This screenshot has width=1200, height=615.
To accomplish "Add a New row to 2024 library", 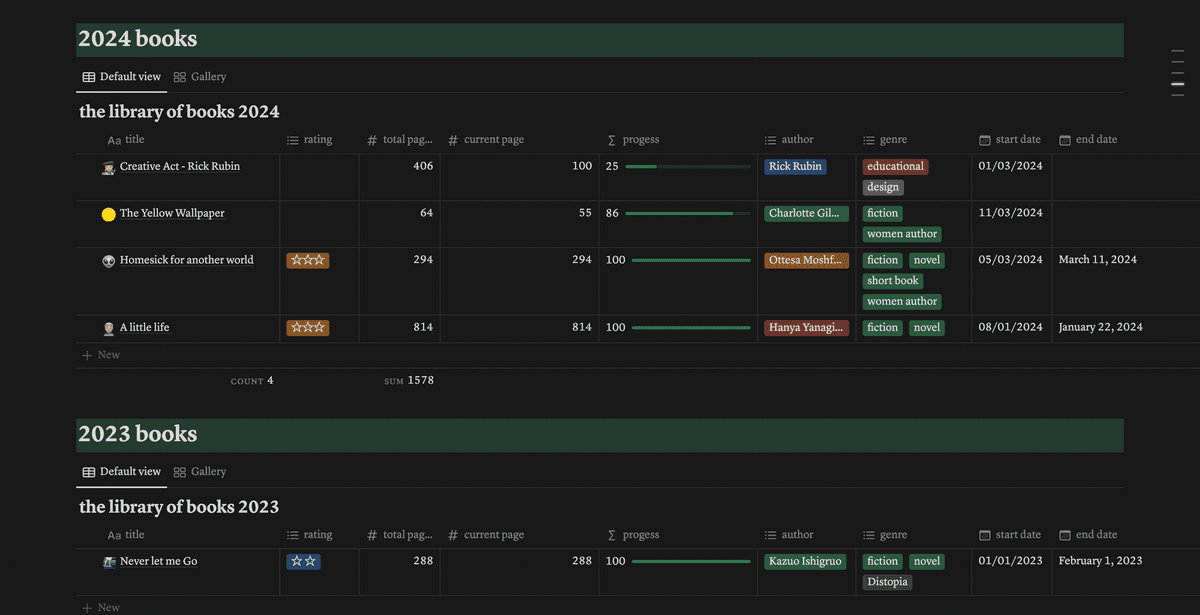I will coord(101,355).
